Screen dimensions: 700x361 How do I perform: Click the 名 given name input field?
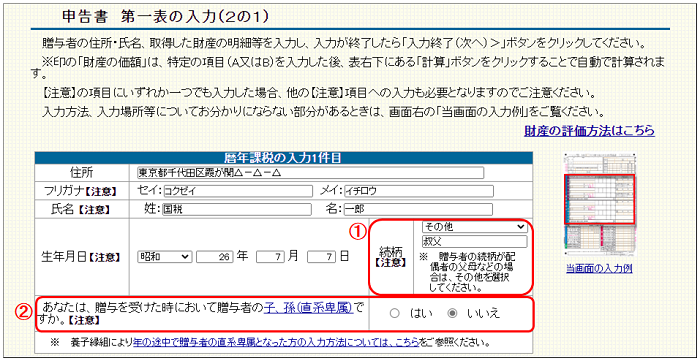point(418,209)
